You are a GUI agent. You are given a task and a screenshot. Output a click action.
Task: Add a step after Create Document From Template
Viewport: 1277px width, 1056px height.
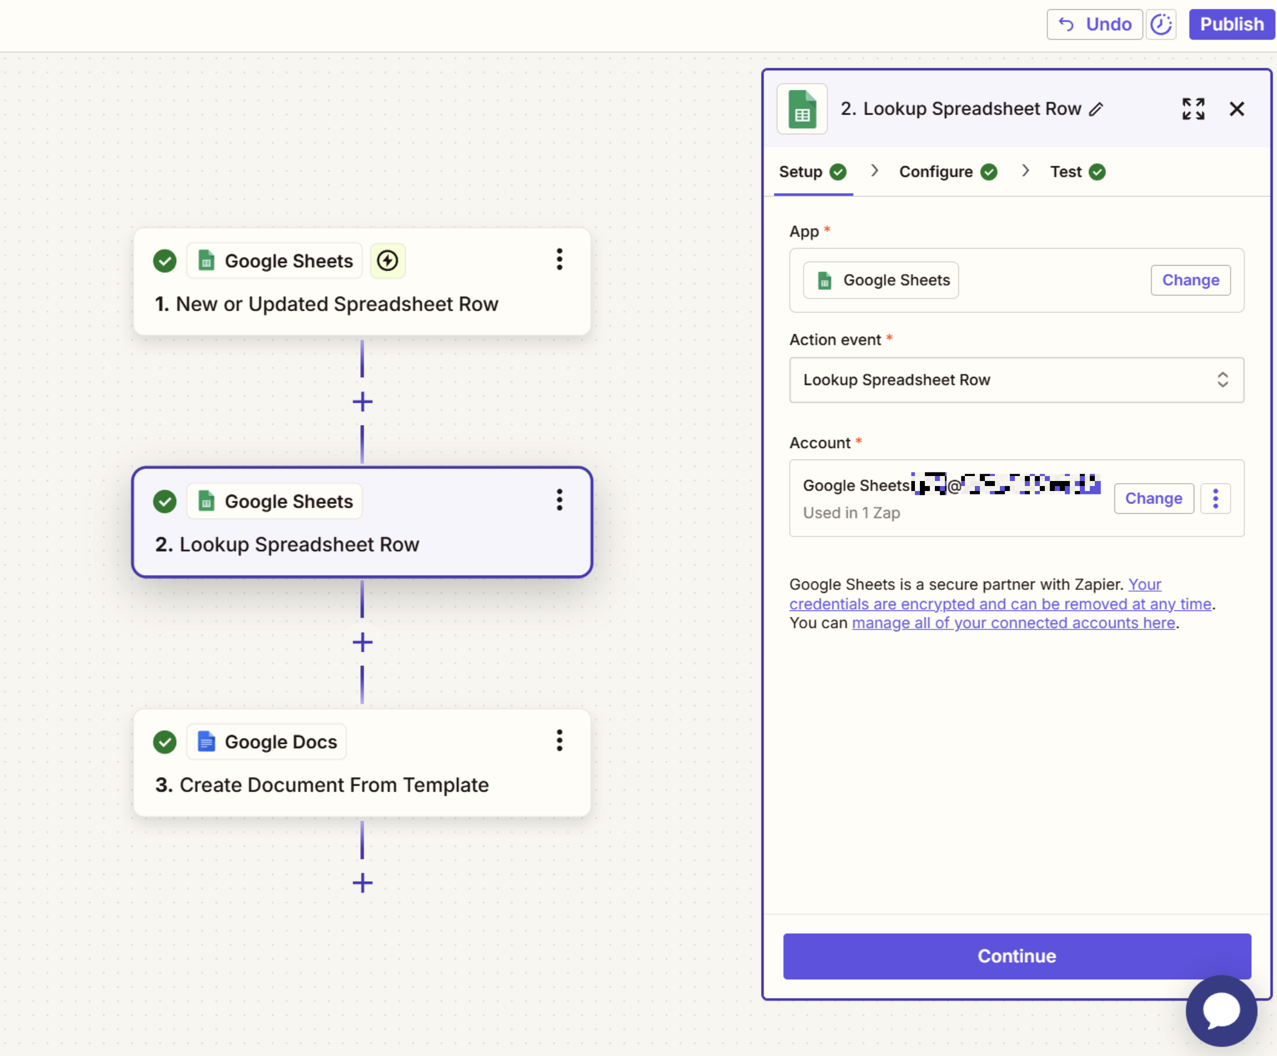362,883
